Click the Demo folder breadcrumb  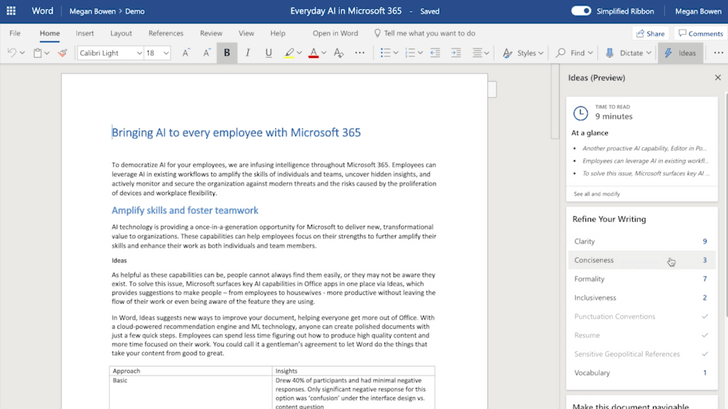click(x=135, y=11)
